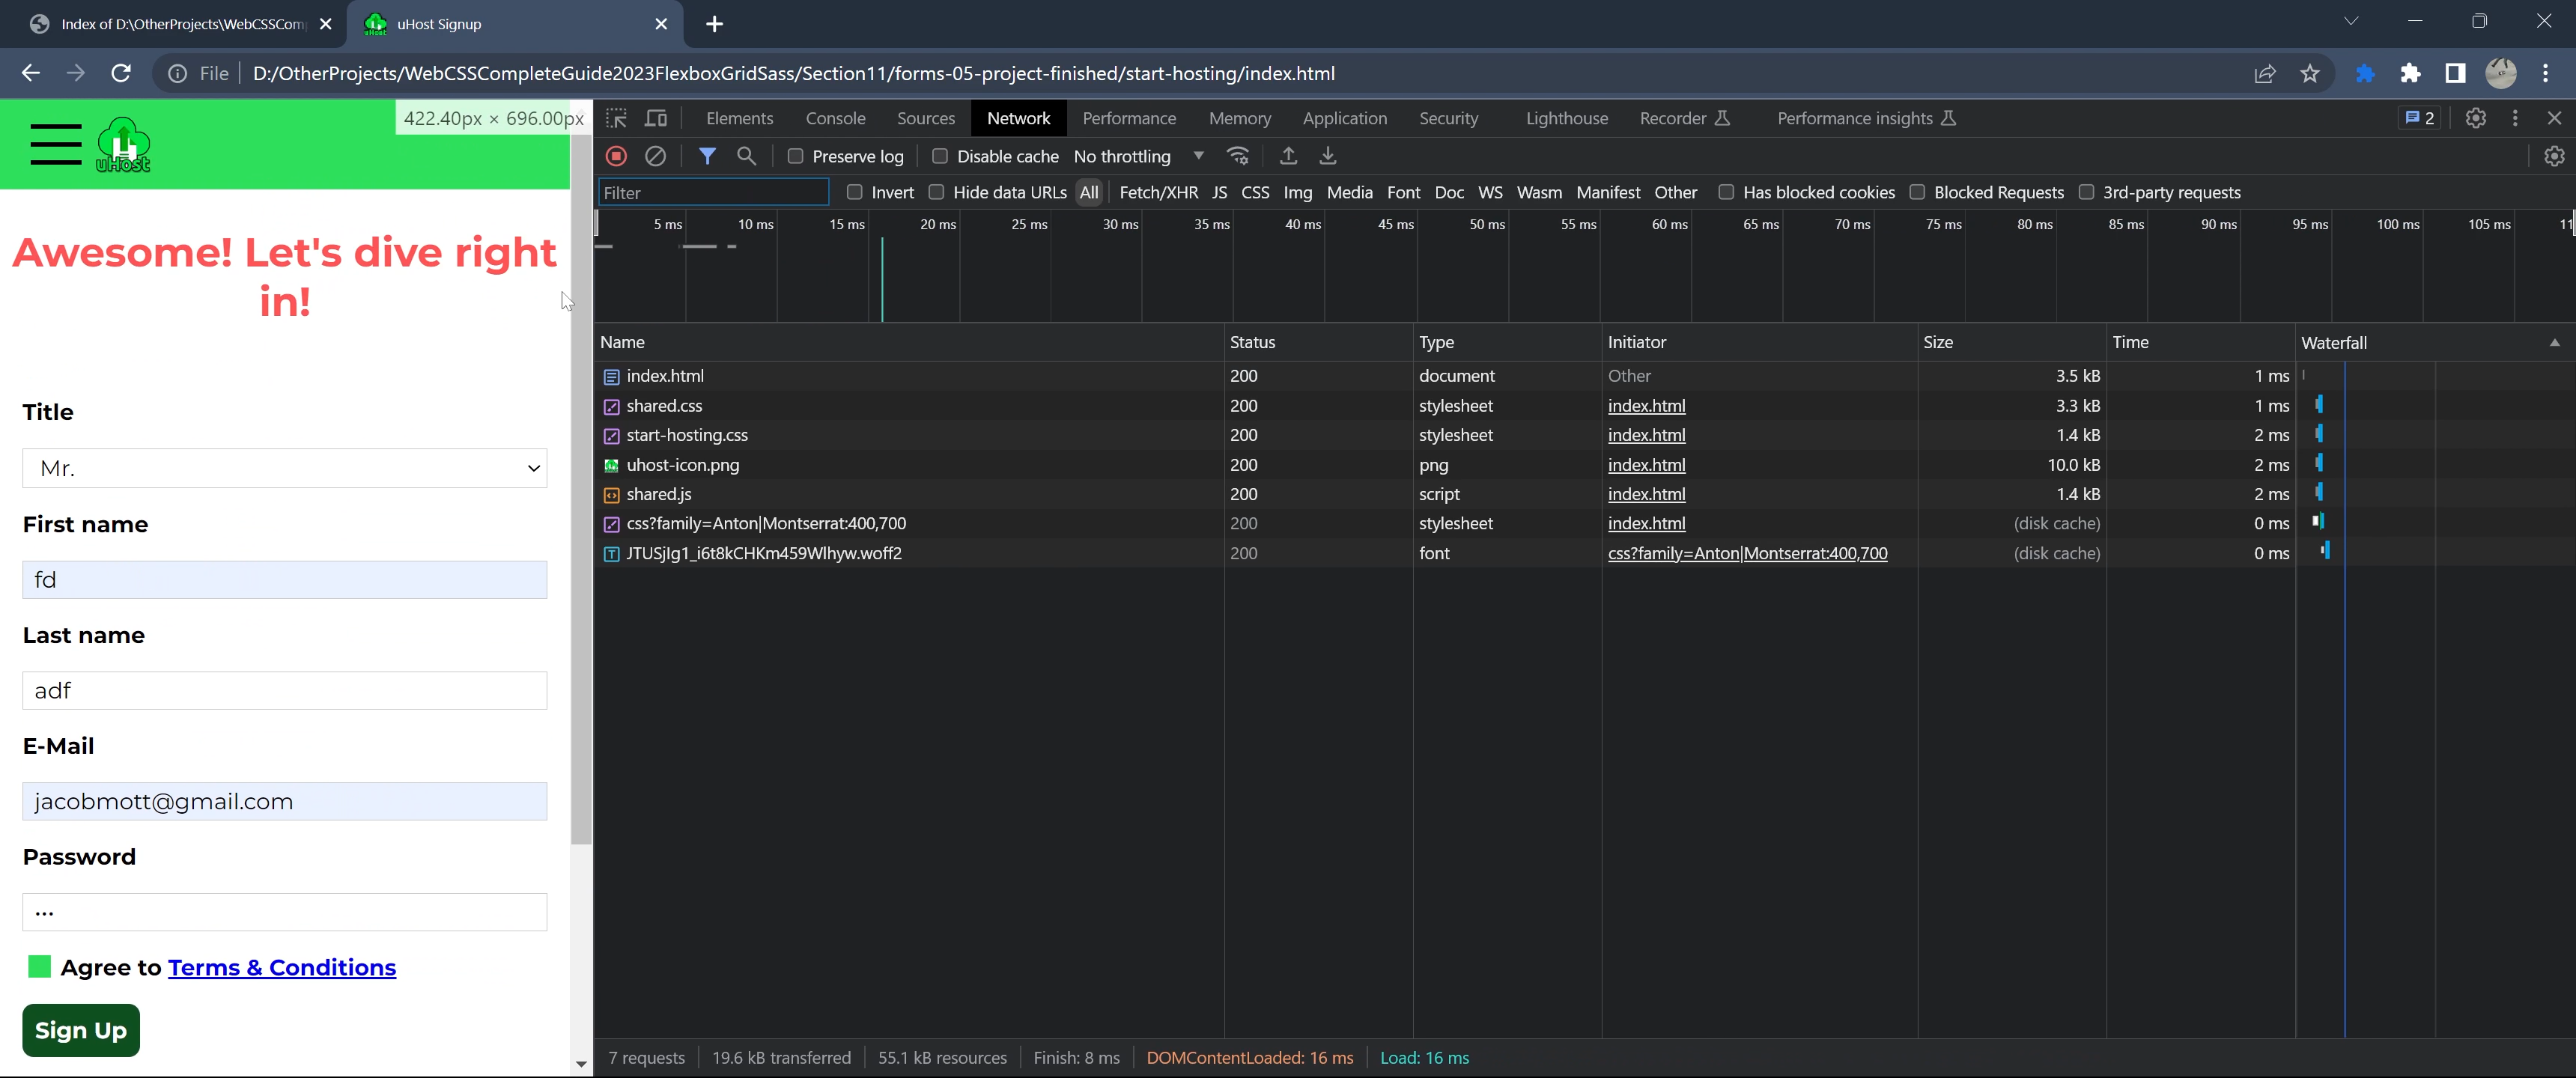The image size is (2576, 1078).
Task: Open the Performance tab in DevTools
Action: [x=1129, y=118]
